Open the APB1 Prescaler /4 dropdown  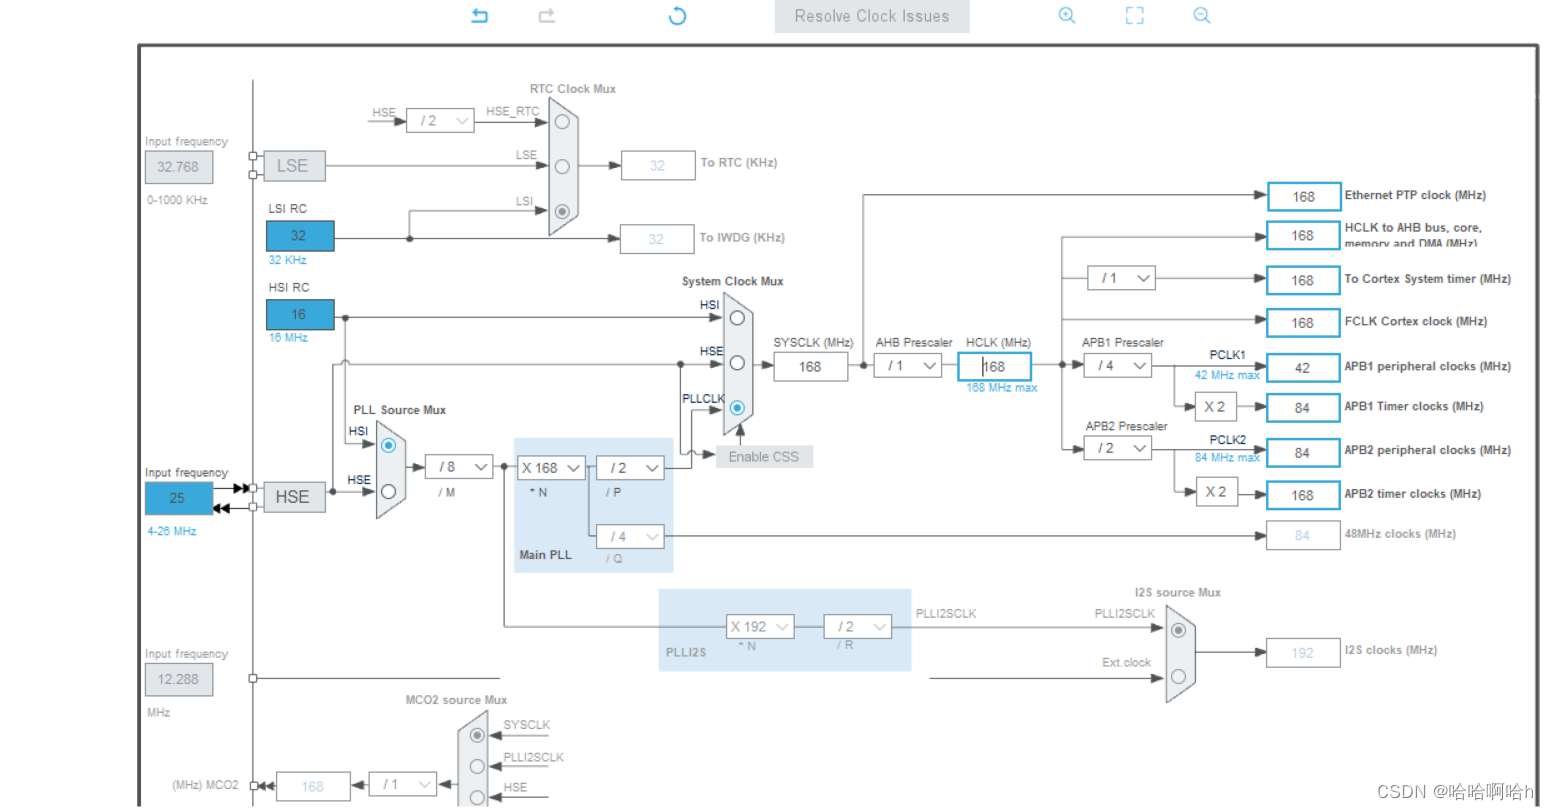1117,366
